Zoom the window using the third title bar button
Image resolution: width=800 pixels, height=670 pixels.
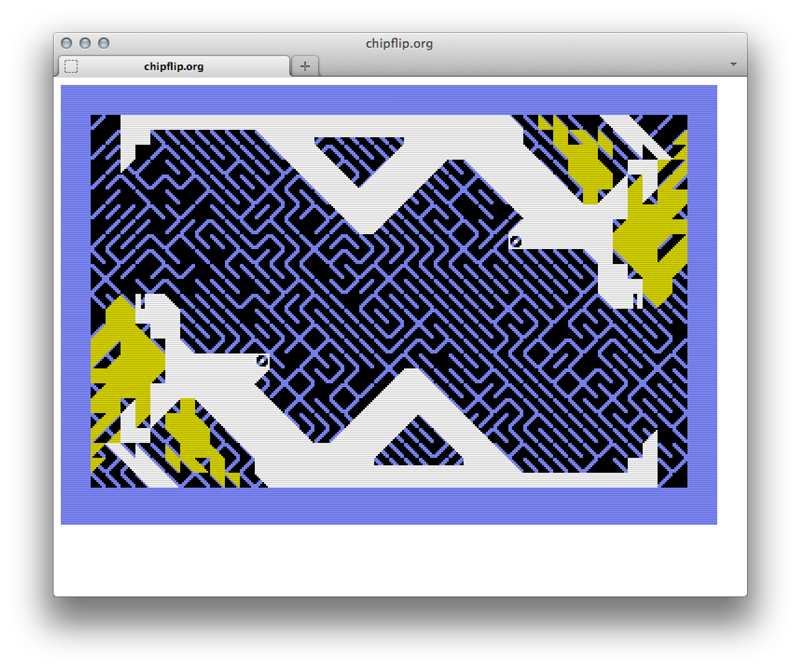(x=103, y=43)
